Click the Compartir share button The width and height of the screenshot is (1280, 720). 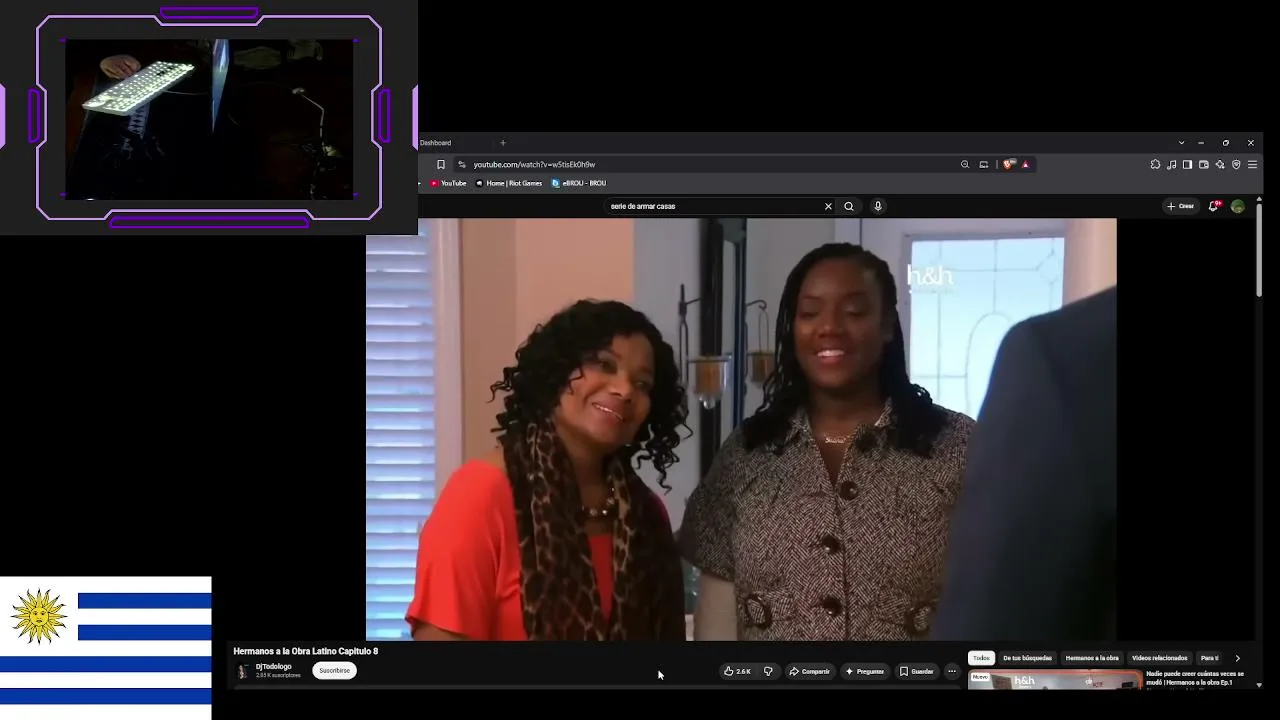click(x=809, y=671)
